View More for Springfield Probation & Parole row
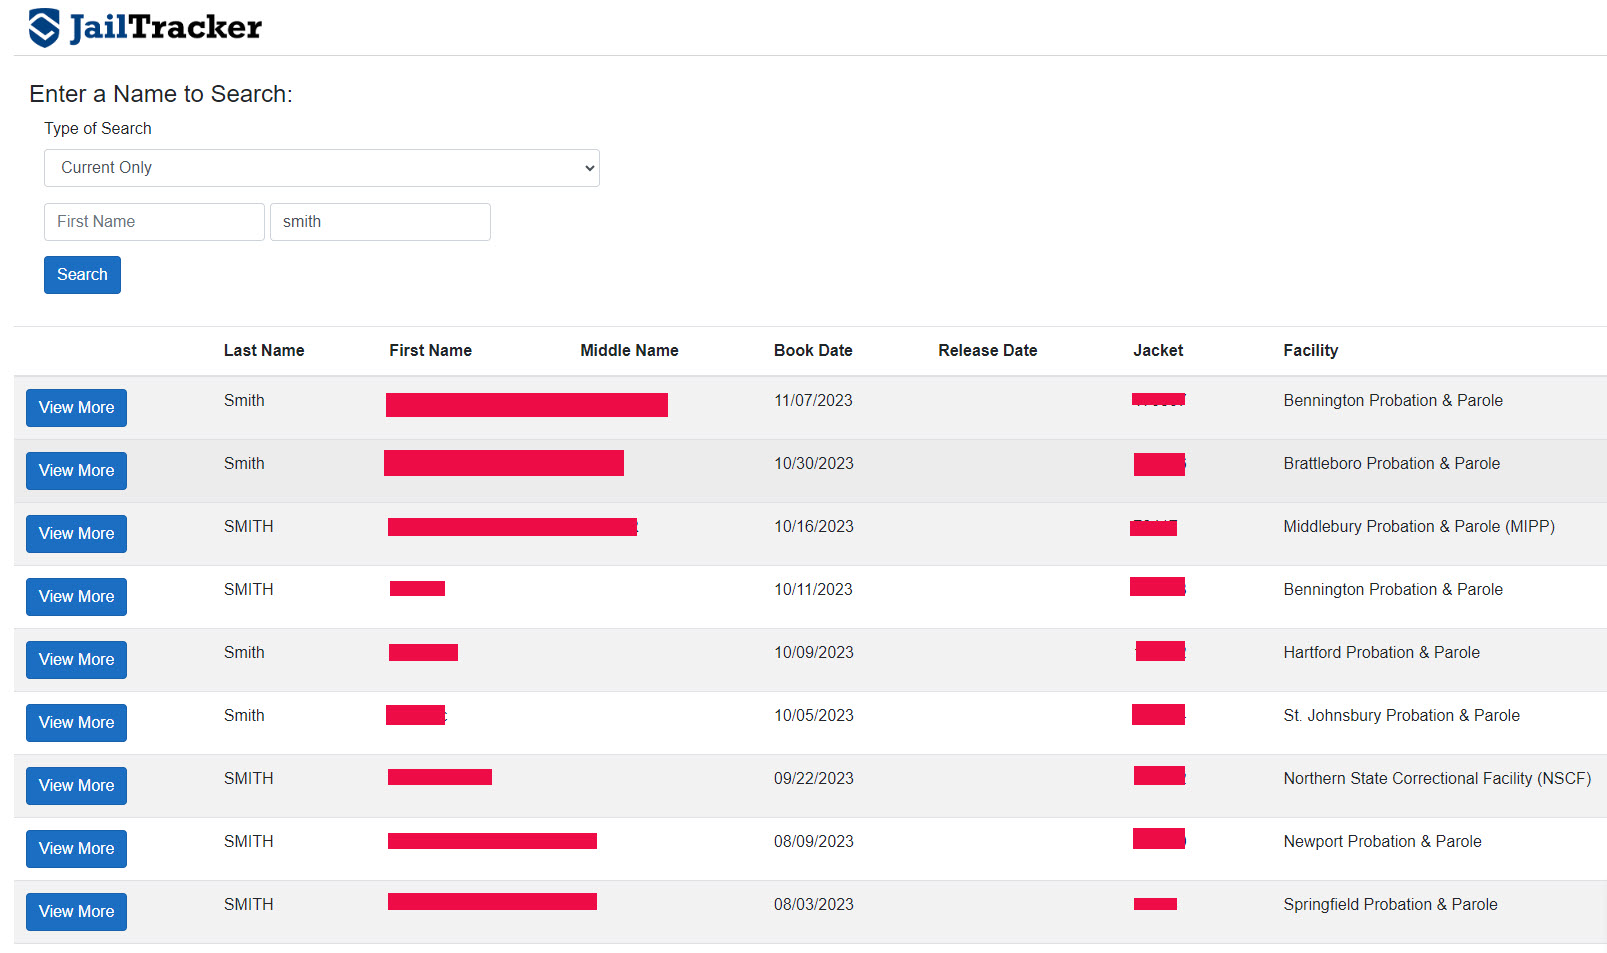This screenshot has height=953, width=1607. 76,912
